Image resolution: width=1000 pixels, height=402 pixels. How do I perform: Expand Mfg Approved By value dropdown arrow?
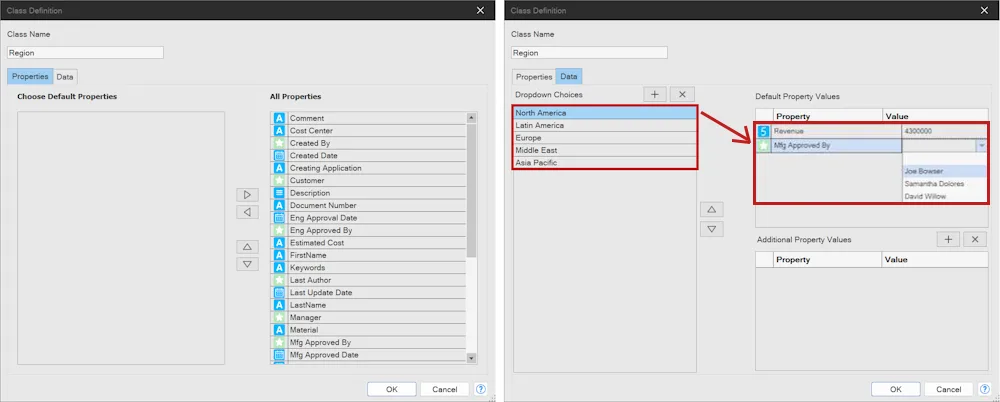coord(982,146)
